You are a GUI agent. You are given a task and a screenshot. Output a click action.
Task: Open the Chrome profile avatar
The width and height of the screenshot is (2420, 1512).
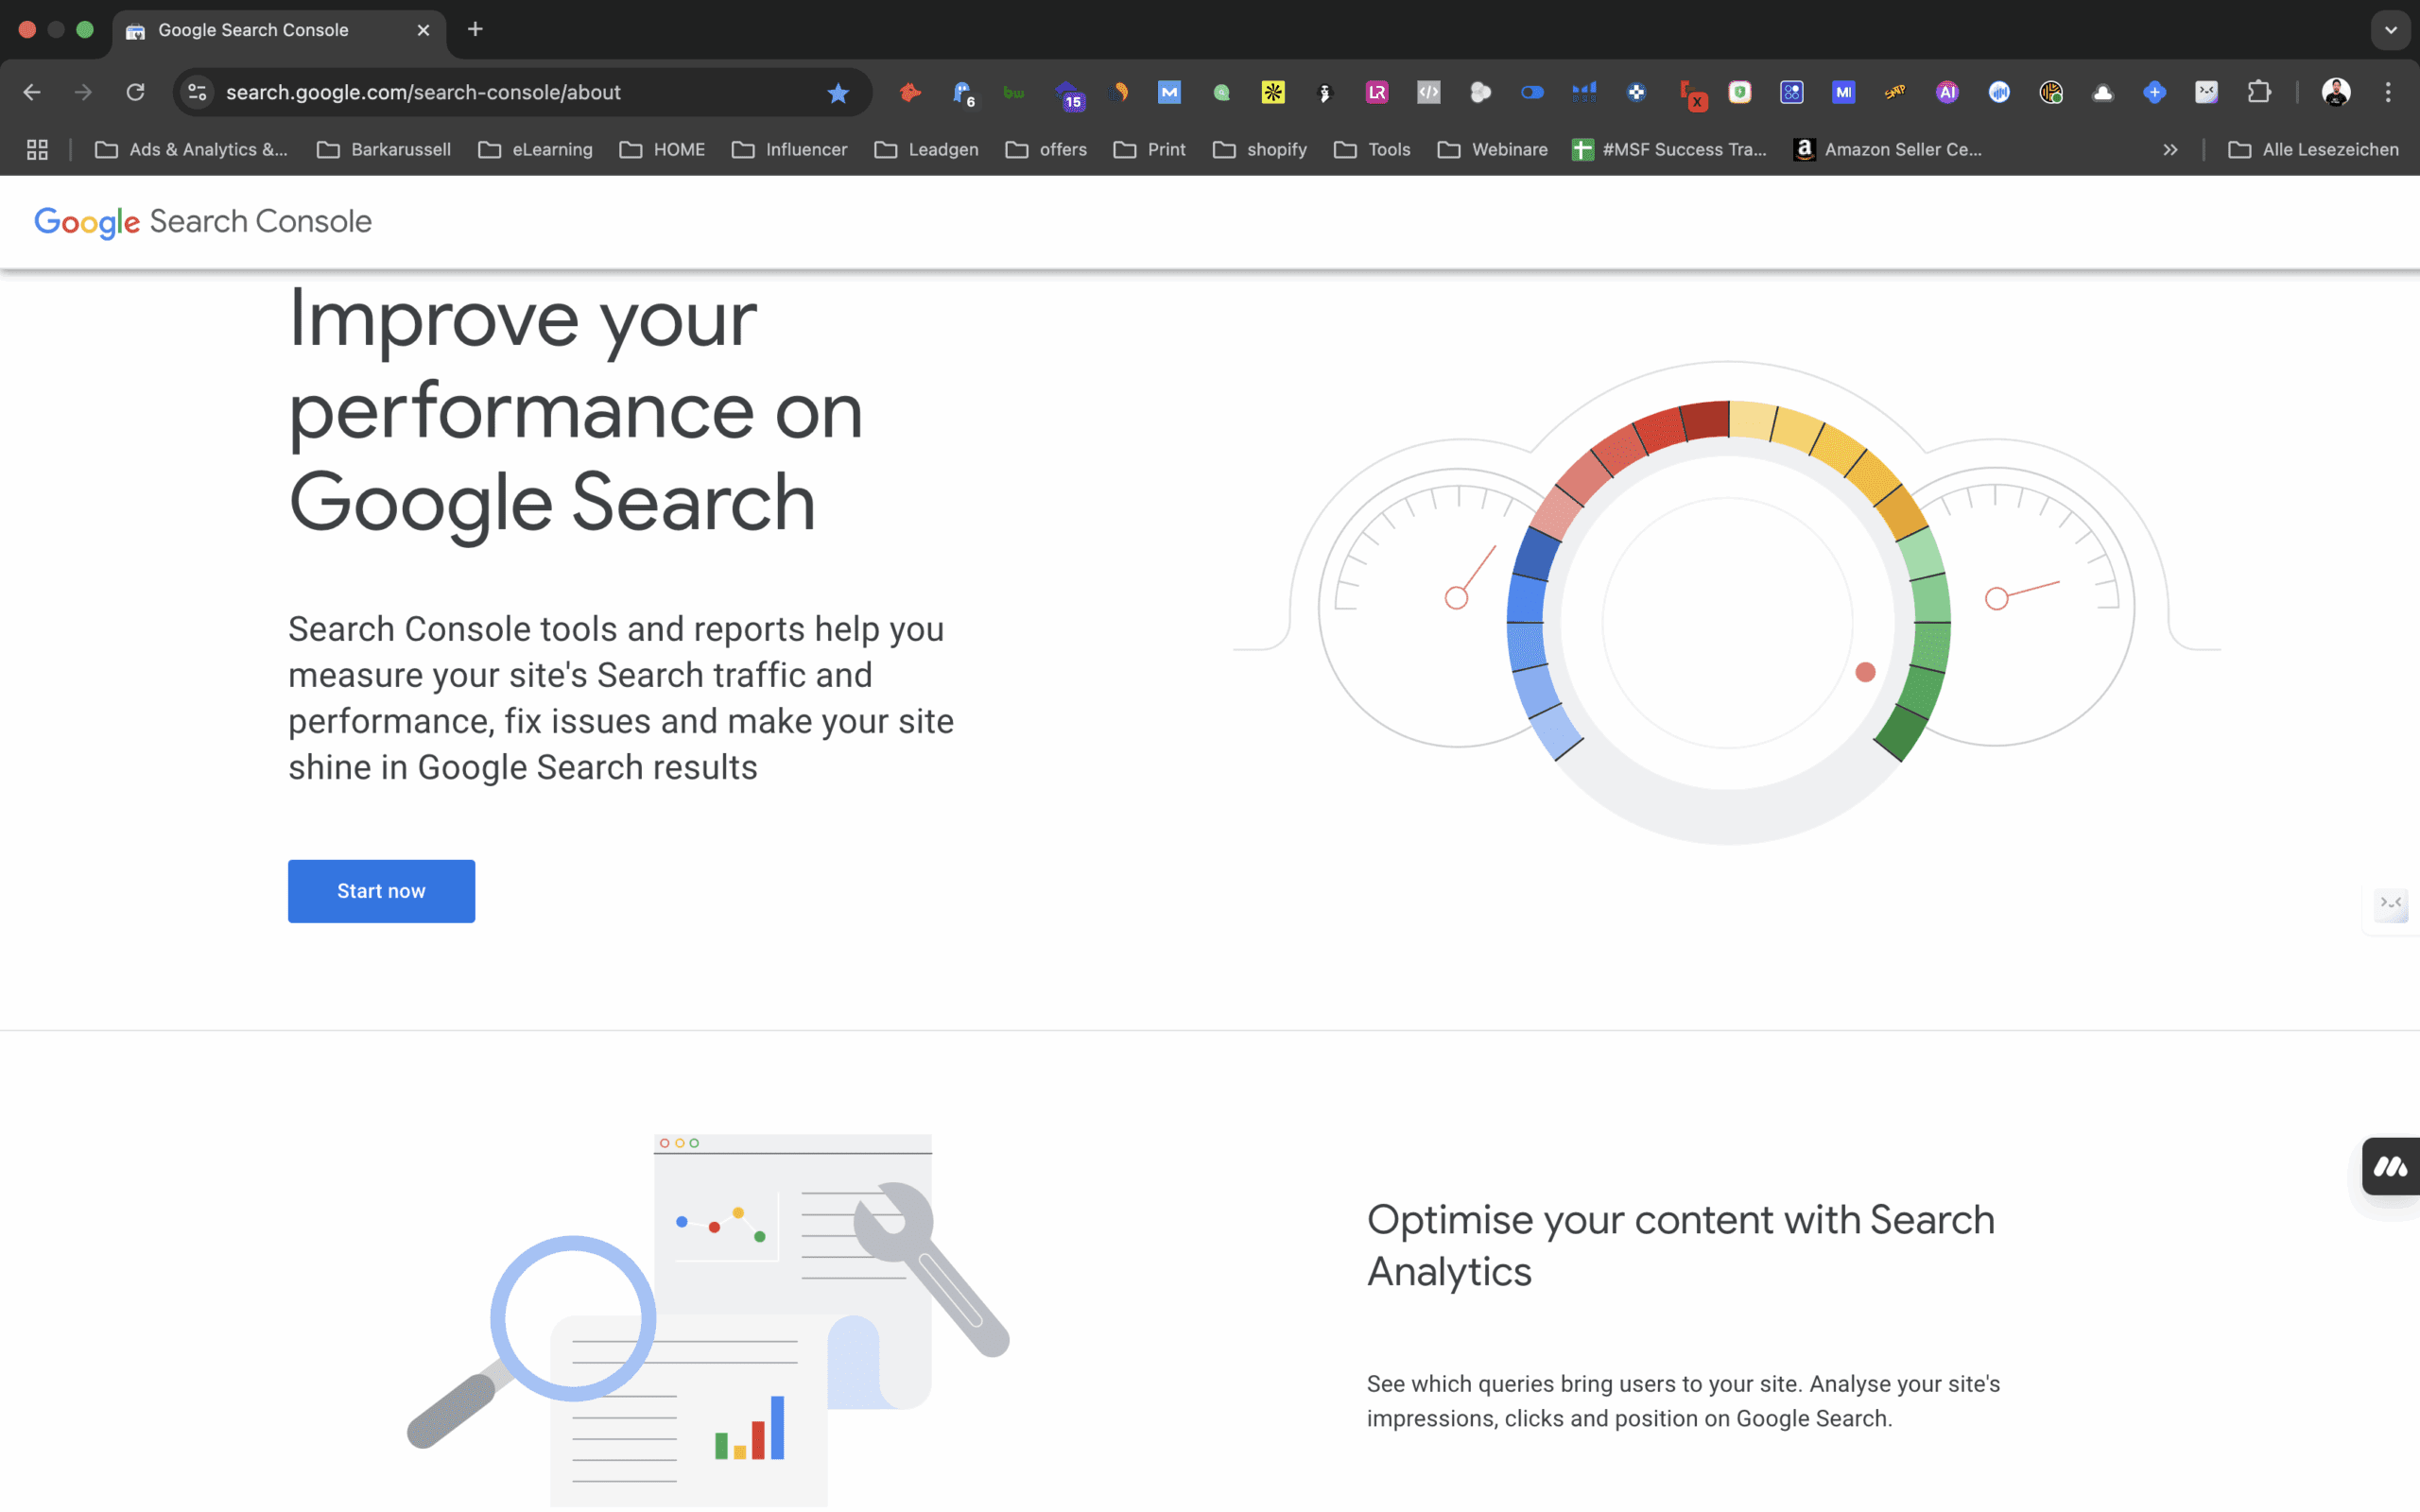coord(2335,92)
